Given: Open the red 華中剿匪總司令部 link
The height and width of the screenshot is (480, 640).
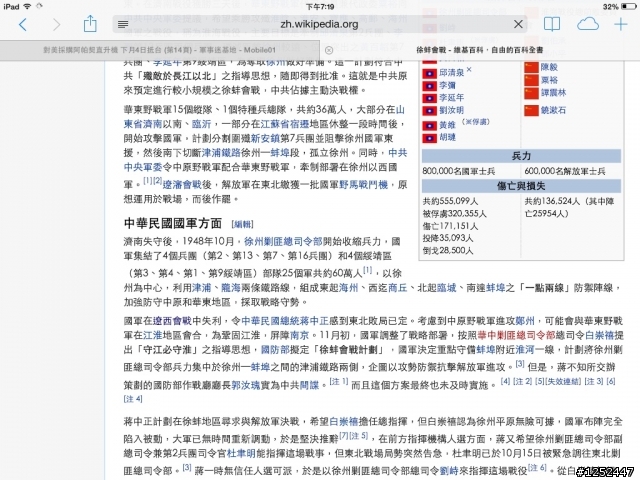Looking at the screenshot, I should 516,335.
